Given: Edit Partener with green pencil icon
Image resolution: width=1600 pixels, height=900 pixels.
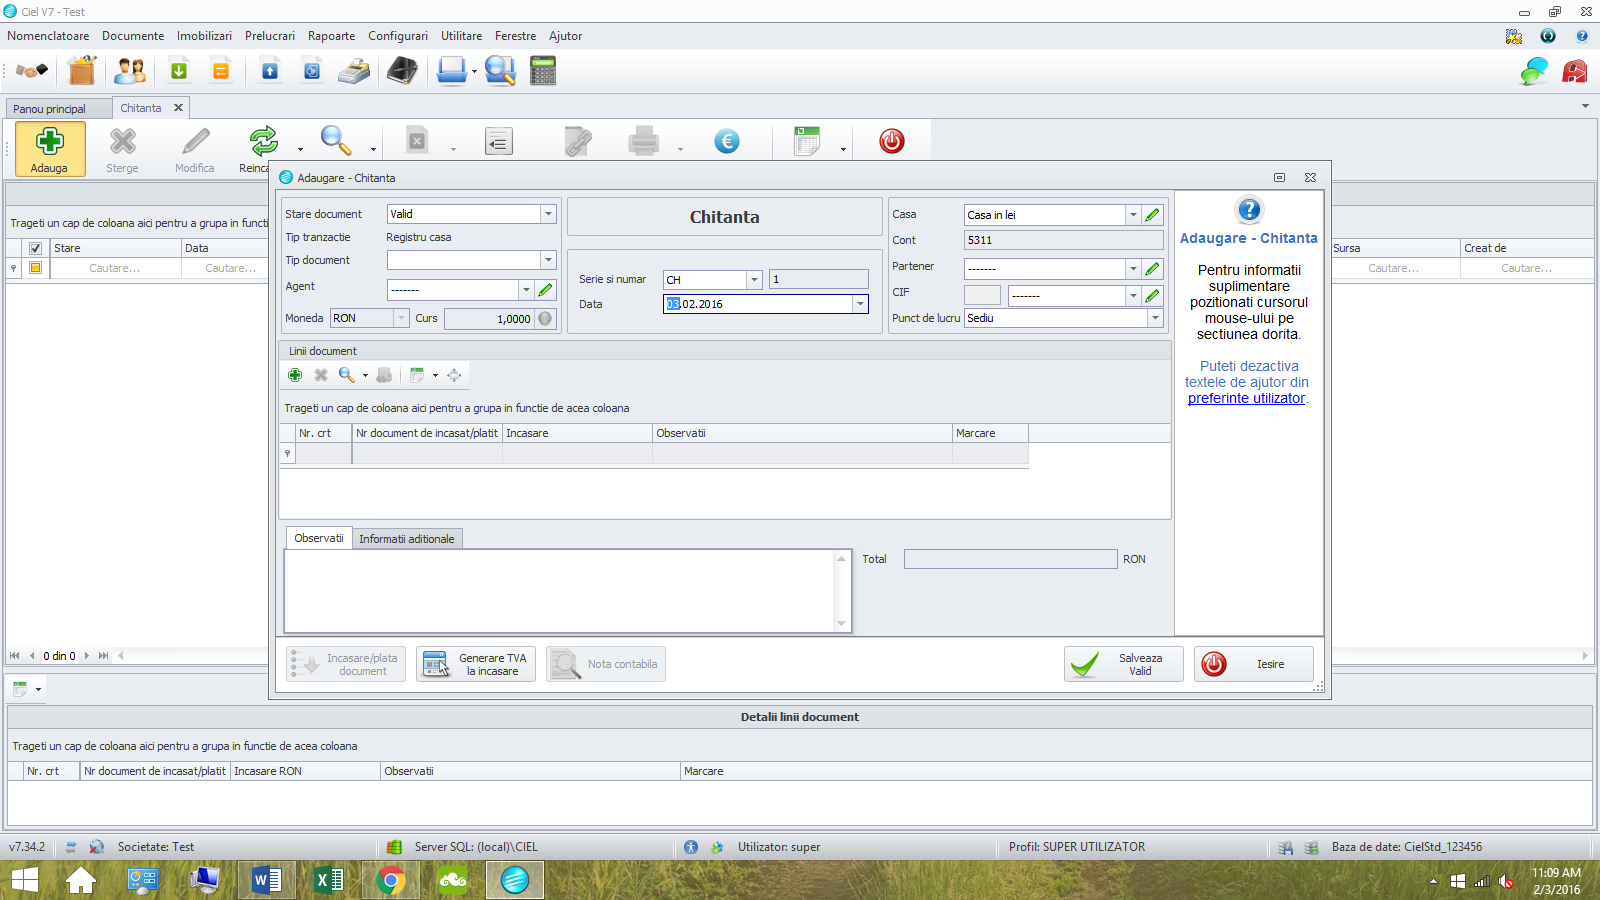Looking at the screenshot, I should (x=1153, y=269).
